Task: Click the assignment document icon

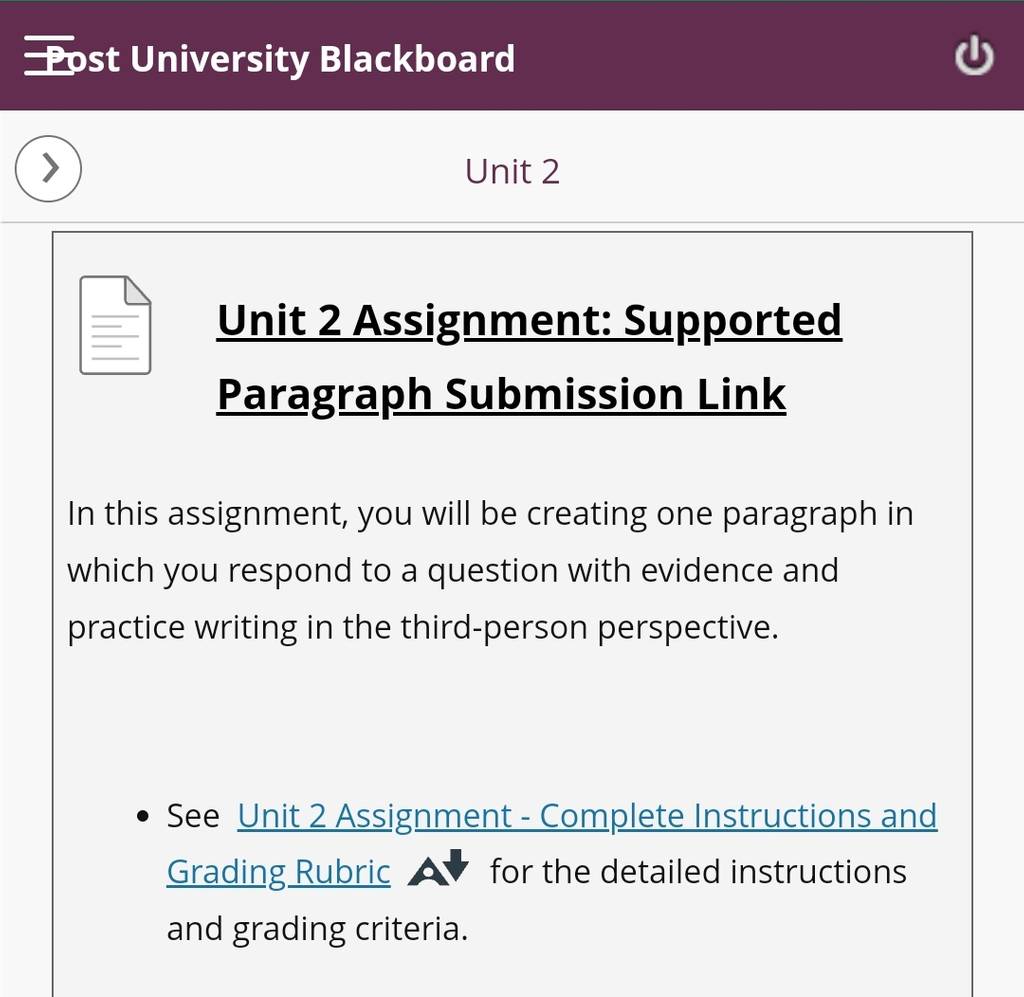Action: tap(115, 325)
